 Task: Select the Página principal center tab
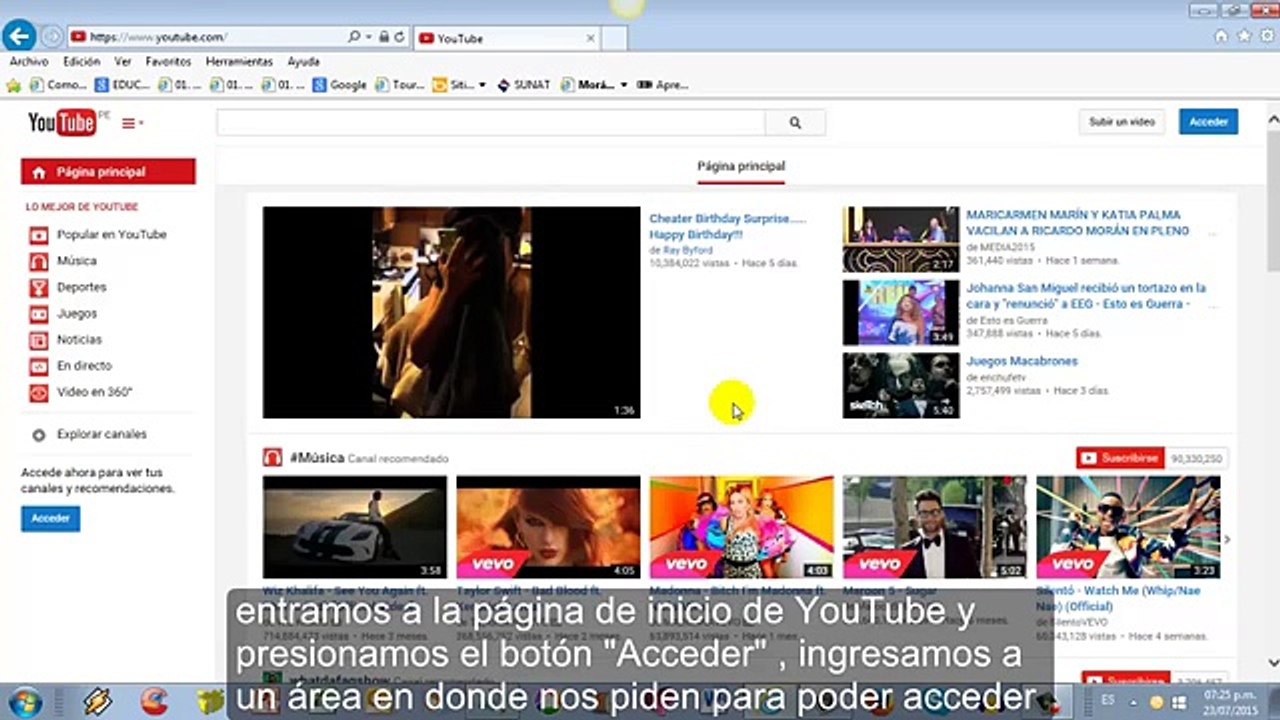[741, 167]
